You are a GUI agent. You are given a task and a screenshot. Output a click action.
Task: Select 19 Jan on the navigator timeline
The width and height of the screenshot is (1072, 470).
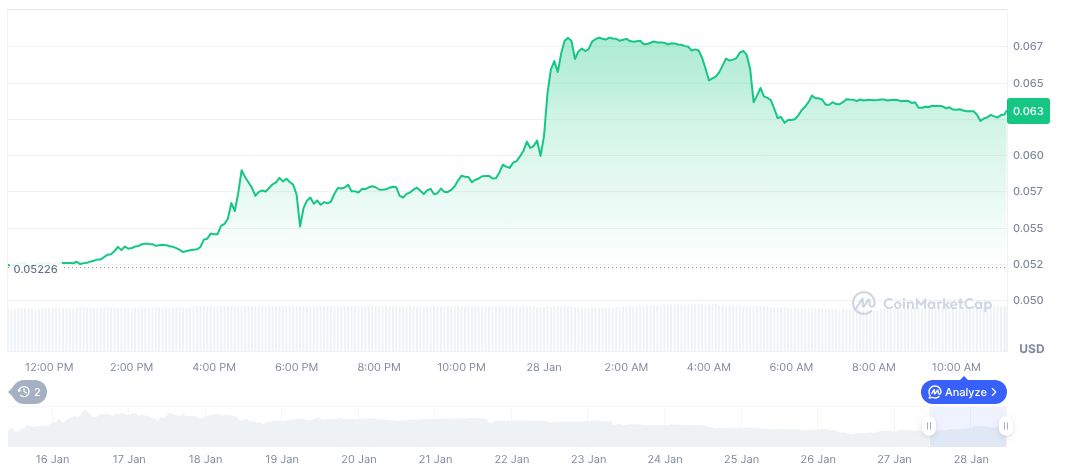282,459
